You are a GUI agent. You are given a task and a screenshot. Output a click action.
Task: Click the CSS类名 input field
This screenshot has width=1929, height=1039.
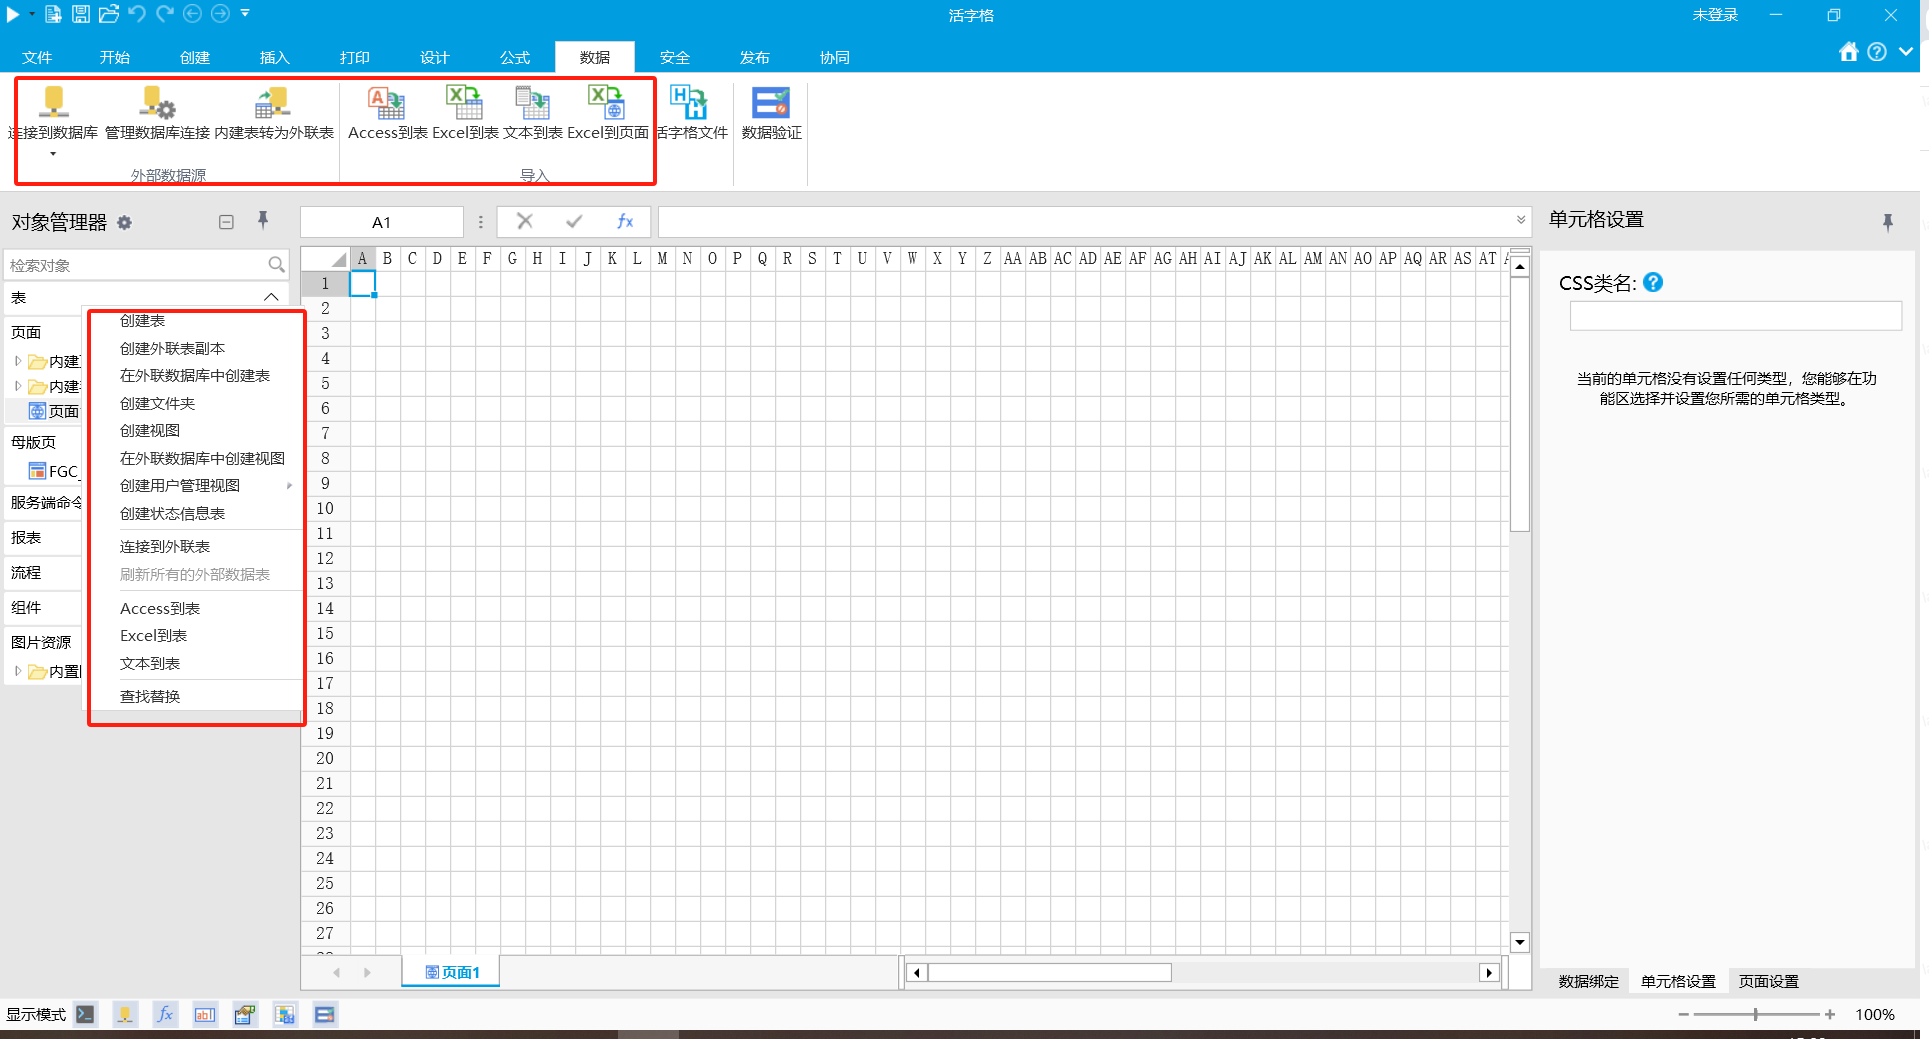1735,316
